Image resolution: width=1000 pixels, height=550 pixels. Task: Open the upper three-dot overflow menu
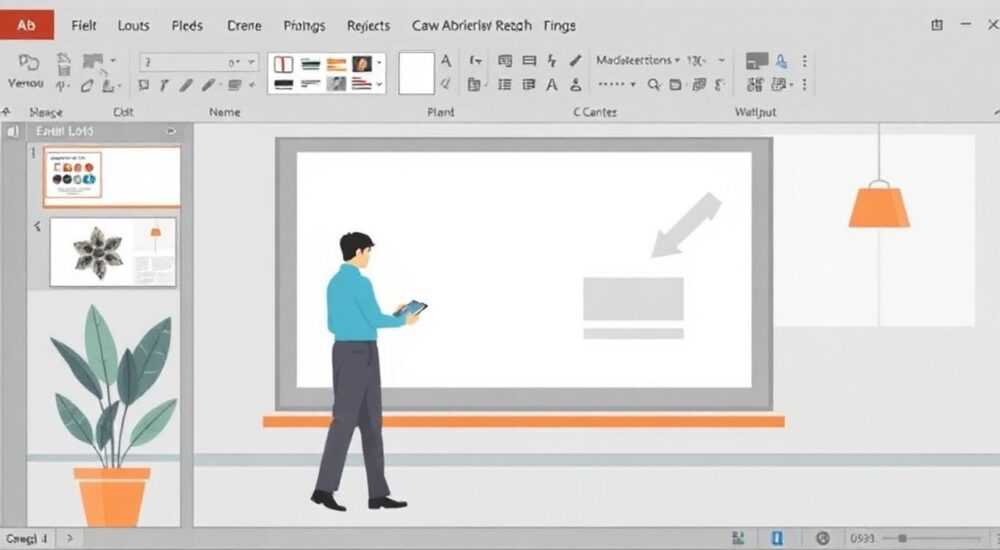pyautogui.click(x=804, y=61)
